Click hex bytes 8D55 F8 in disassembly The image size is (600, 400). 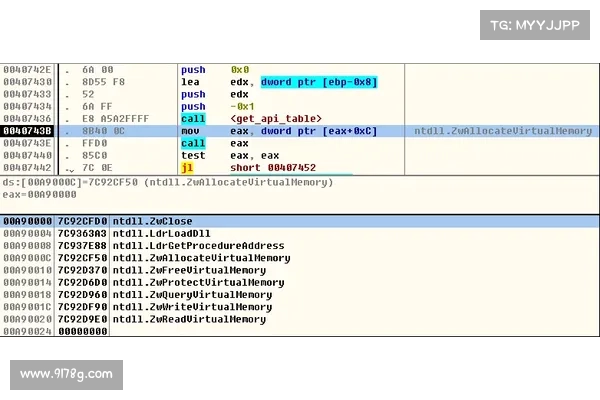pos(103,82)
